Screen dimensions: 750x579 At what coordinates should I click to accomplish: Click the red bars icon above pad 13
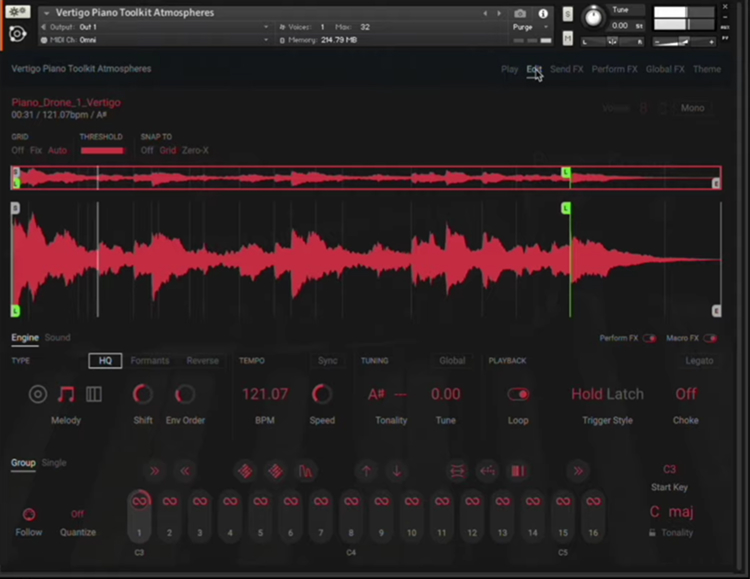(518, 471)
